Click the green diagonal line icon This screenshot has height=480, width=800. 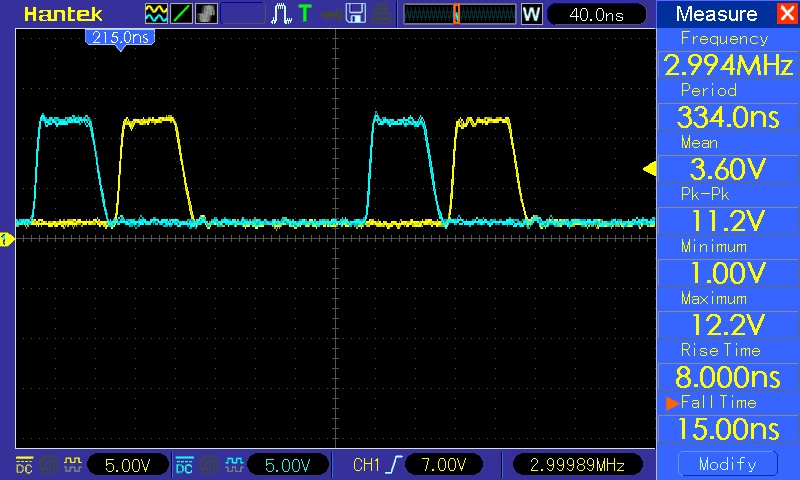tap(181, 14)
